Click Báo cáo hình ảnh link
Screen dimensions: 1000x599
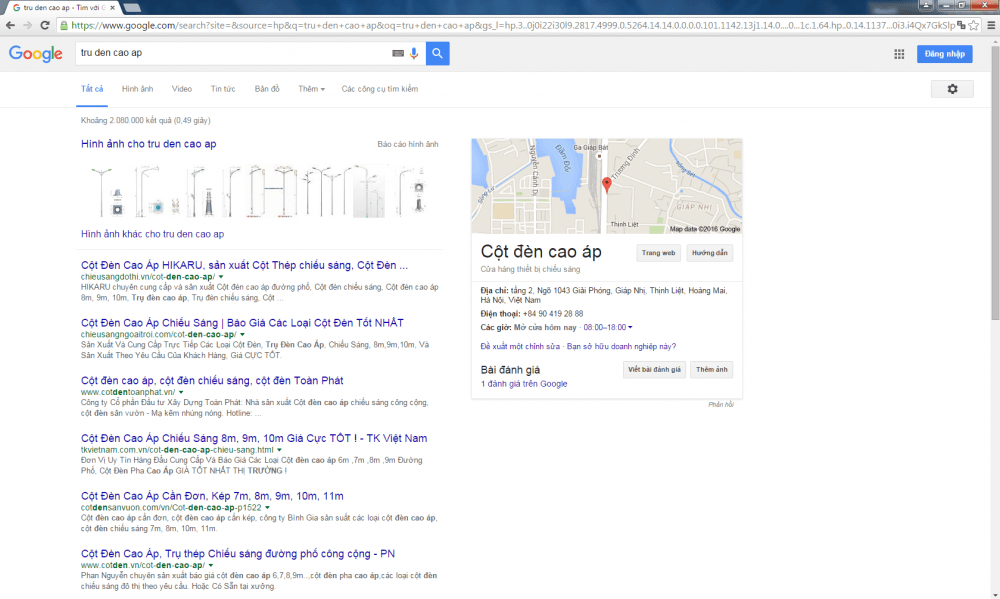pyautogui.click(x=408, y=144)
